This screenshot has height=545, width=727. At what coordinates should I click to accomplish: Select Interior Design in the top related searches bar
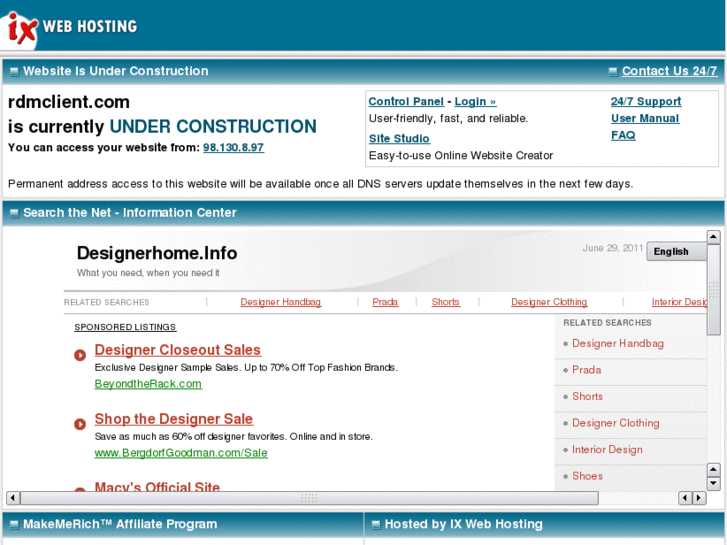pos(679,302)
